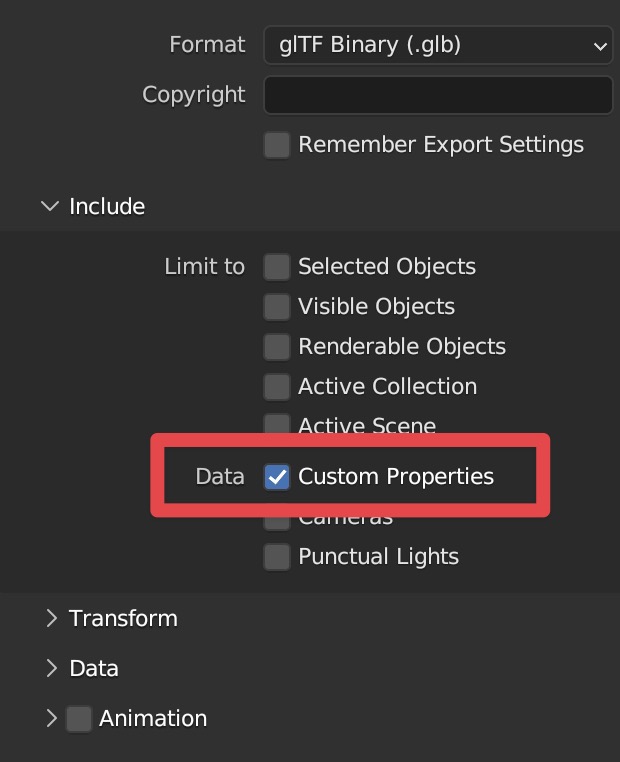The height and width of the screenshot is (762, 620).
Task: Toggle the Cameras checkbox
Action: [x=277, y=522]
